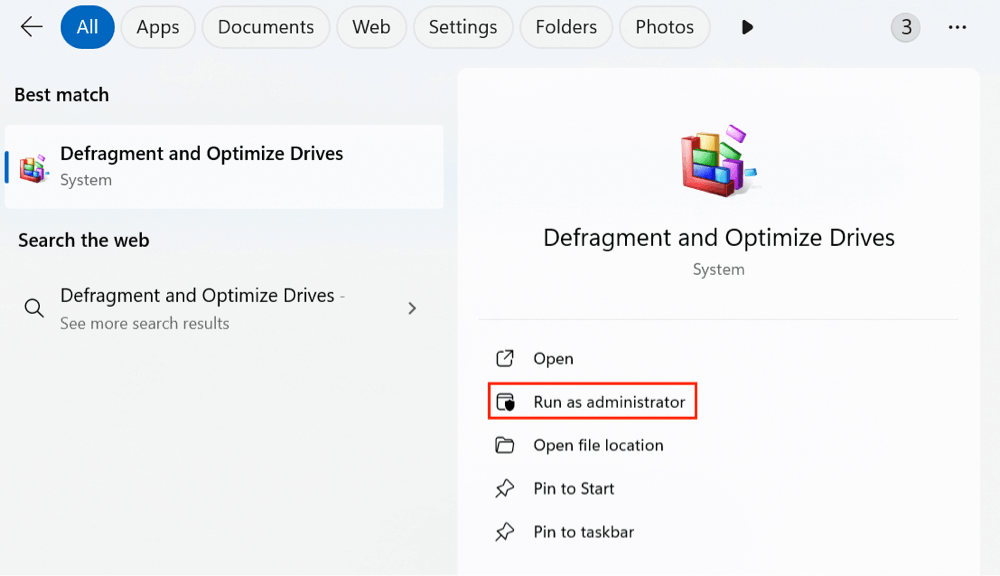Click the large Defragment and Optimize Drives icon
The height and width of the screenshot is (576, 1000).
pos(718,160)
